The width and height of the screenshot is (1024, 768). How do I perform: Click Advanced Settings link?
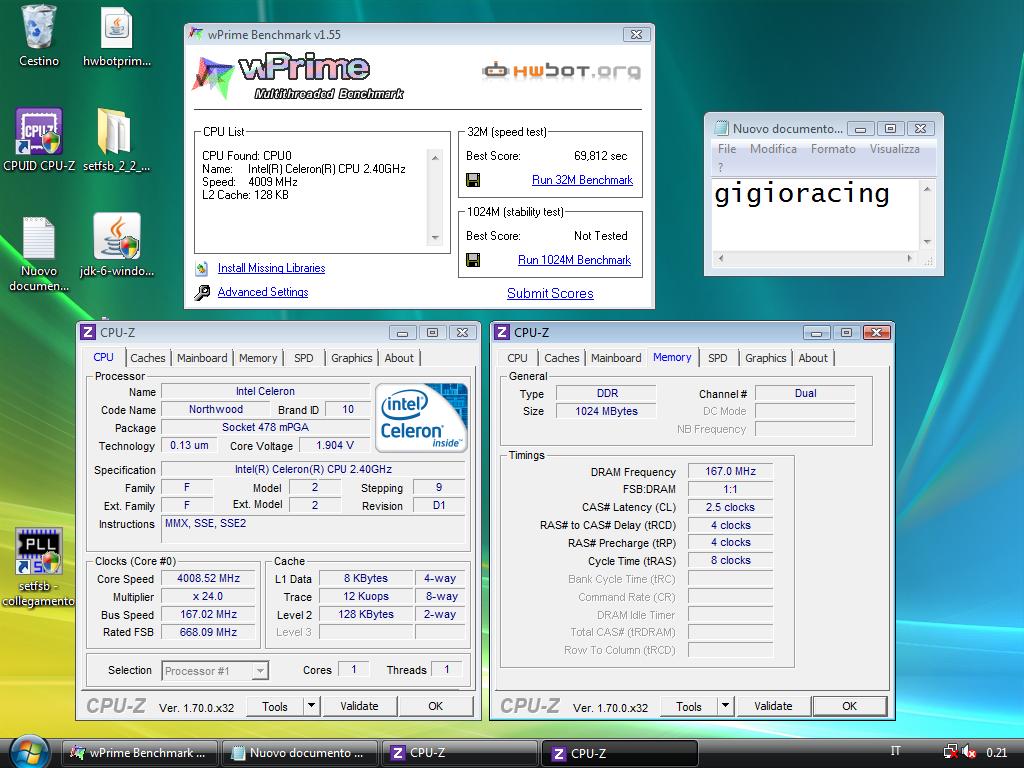coord(263,292)
